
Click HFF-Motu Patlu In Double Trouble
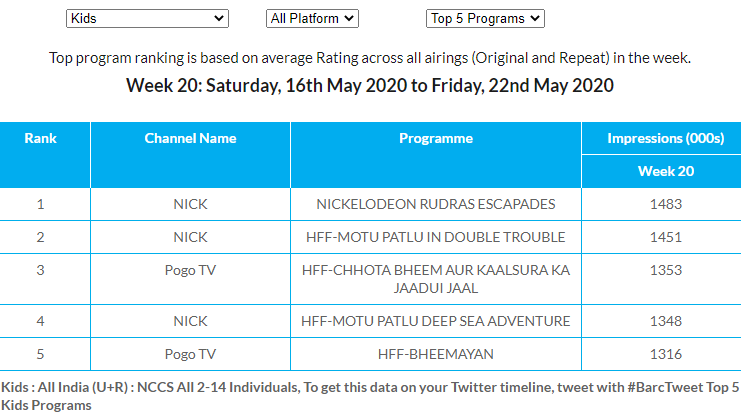[435, 237]
